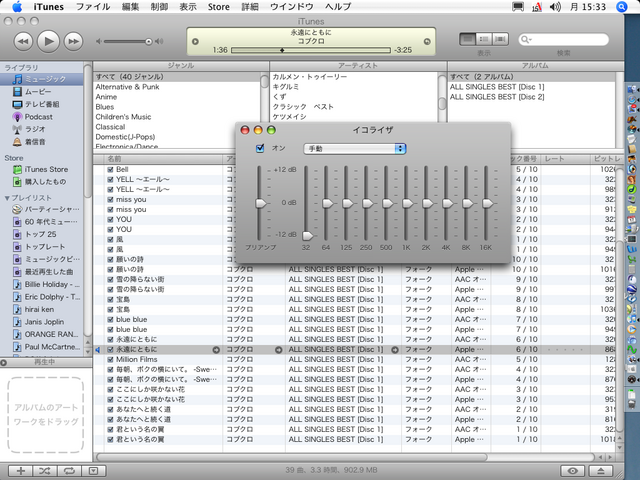Collapse the プレイリスト section triangle

coord(7,198)
